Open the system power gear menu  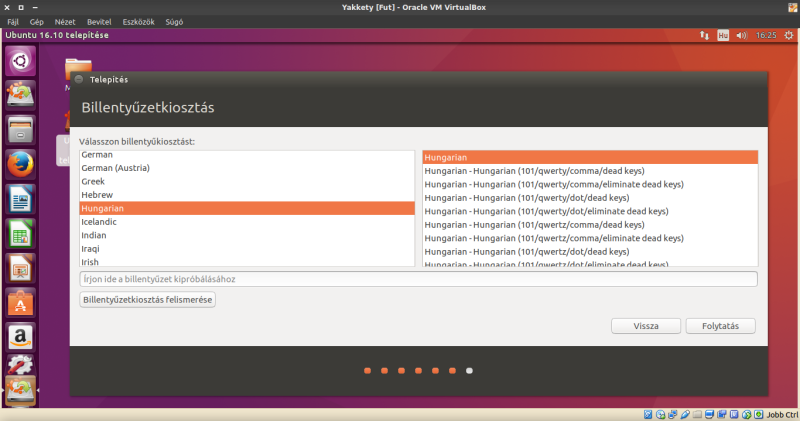pyautogui.click(x=787, y=35)
